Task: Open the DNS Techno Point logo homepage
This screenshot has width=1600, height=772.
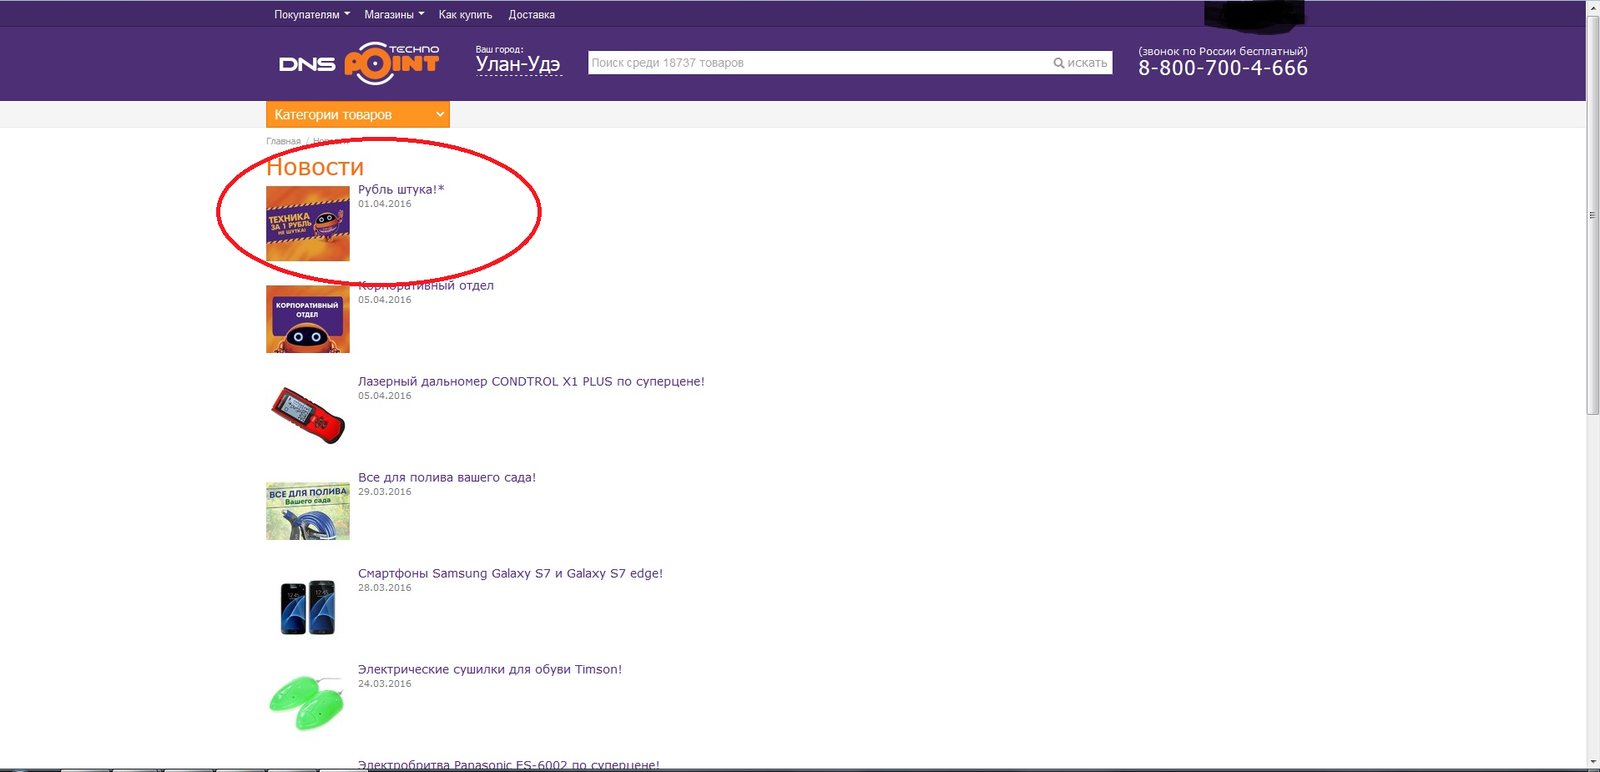Action: [x=359, y=63]
